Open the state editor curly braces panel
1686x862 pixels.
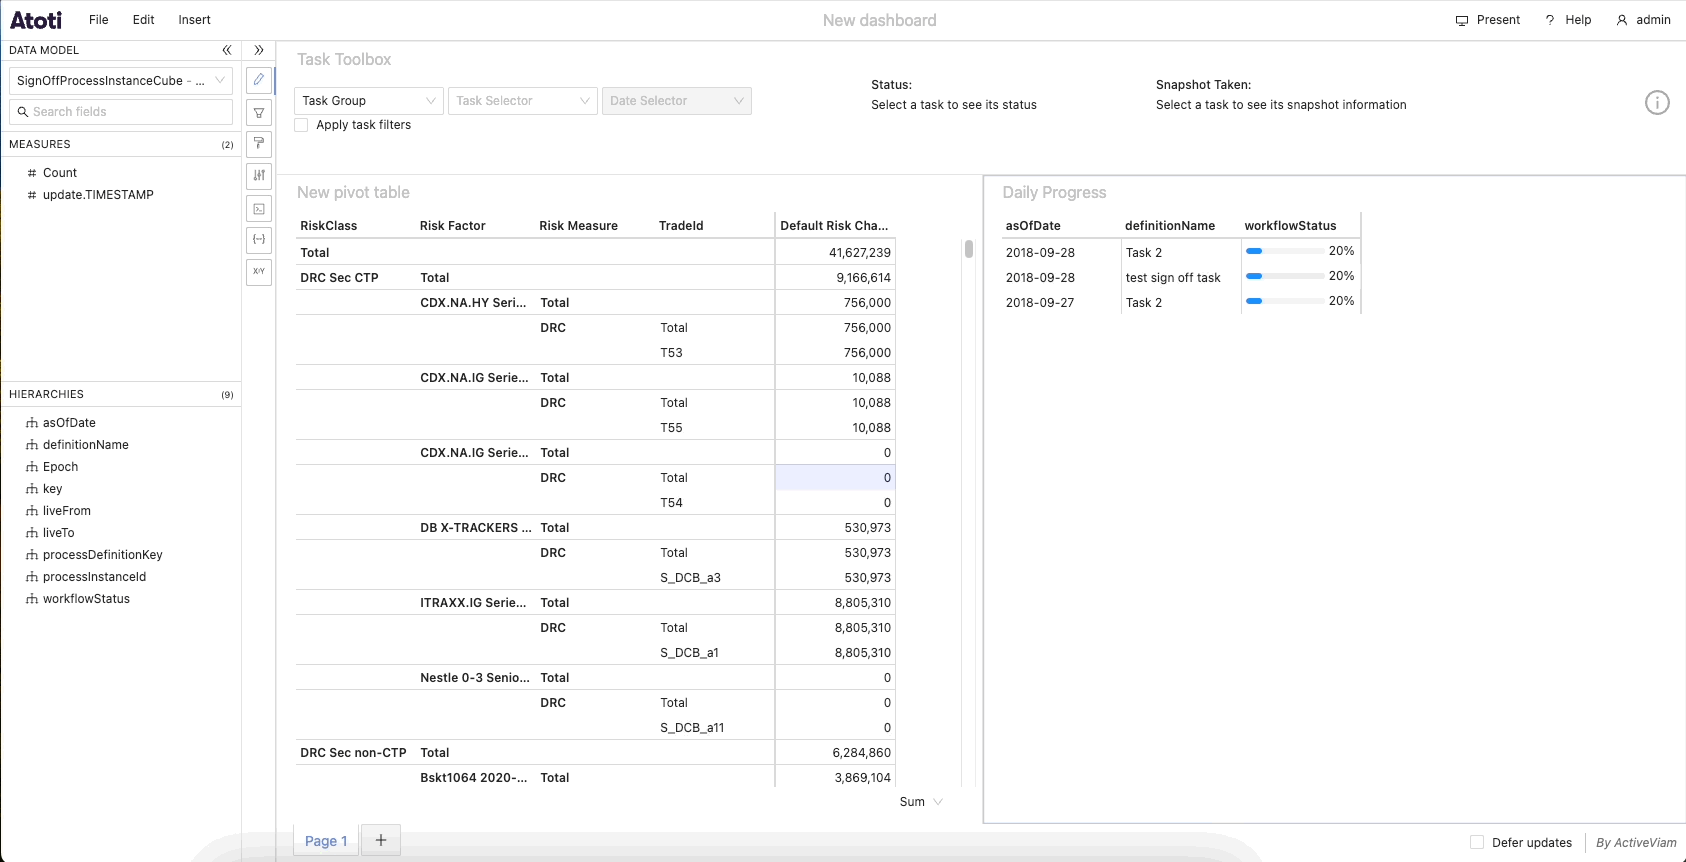[259, 240]
